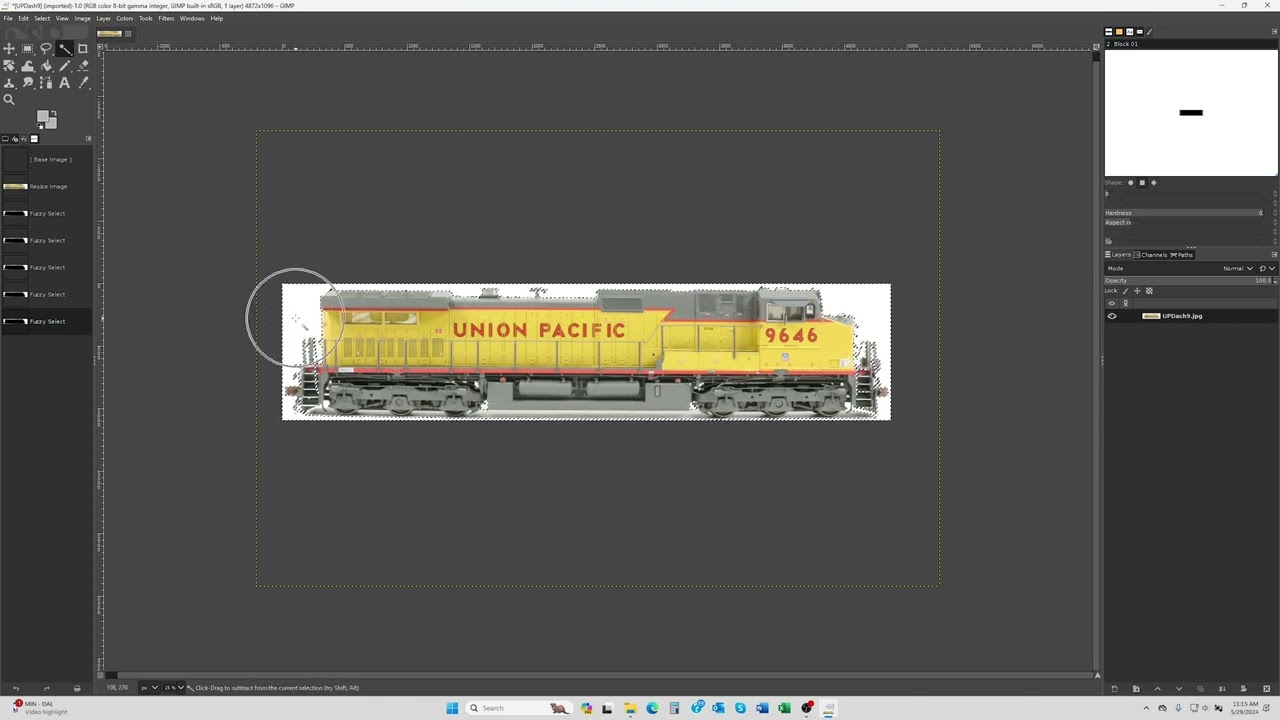1280x720 pixels.
Task: Select the Paths tool
Action: [x=46, y=83]
